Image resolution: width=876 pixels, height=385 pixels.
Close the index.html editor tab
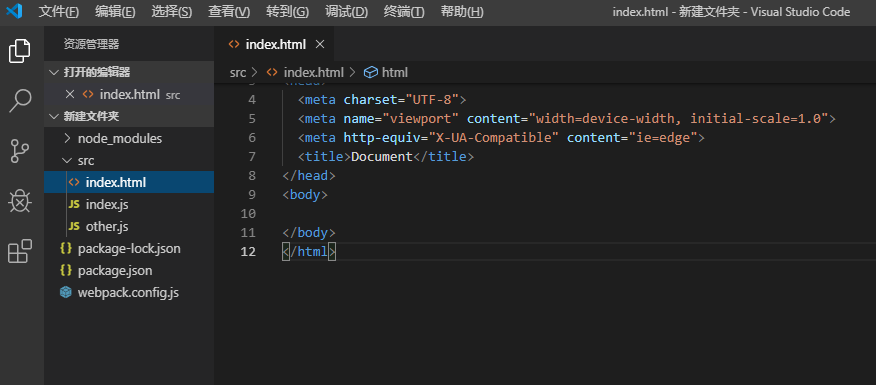click(320, 44)
